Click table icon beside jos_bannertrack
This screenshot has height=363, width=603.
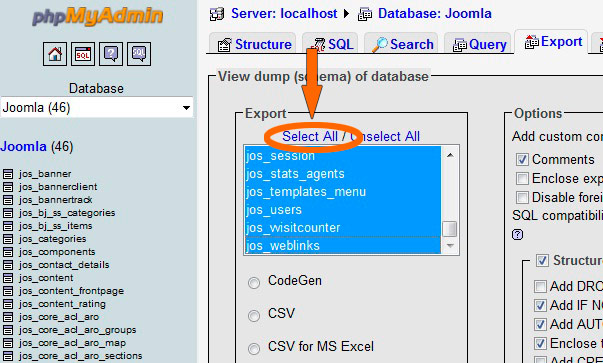point(8,200)
